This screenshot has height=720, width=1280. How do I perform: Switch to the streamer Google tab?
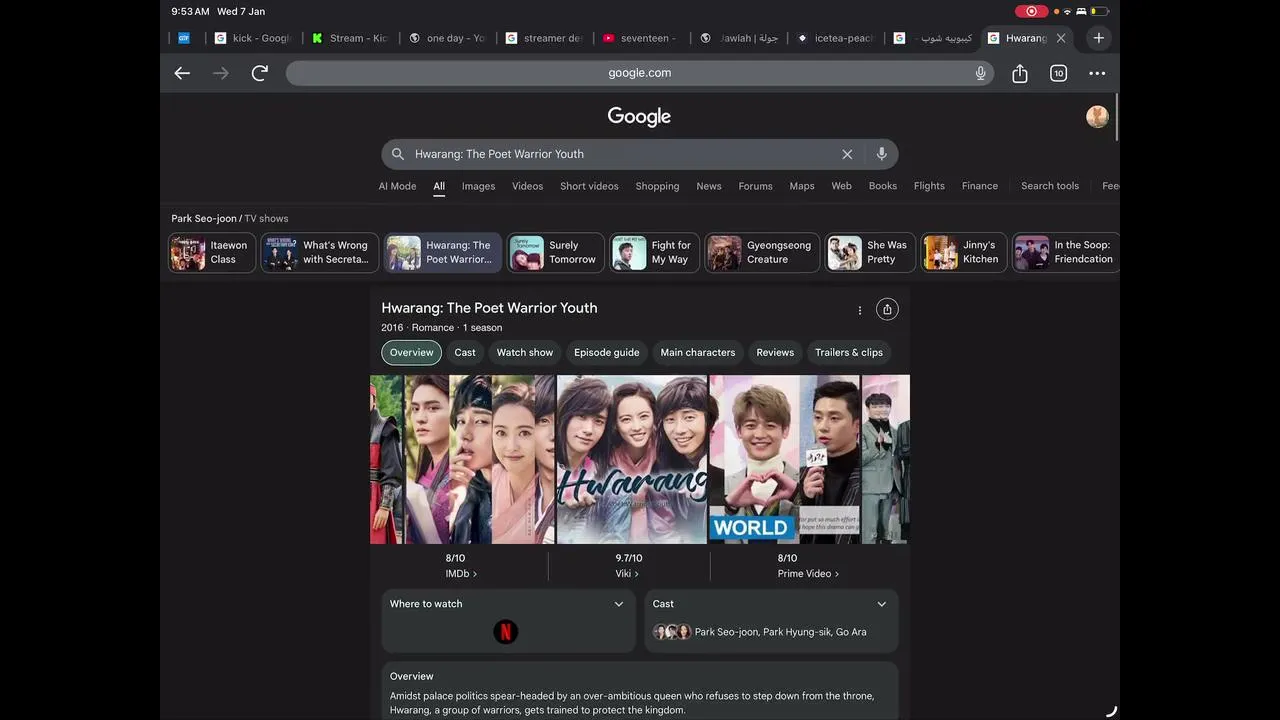point(544,38)
